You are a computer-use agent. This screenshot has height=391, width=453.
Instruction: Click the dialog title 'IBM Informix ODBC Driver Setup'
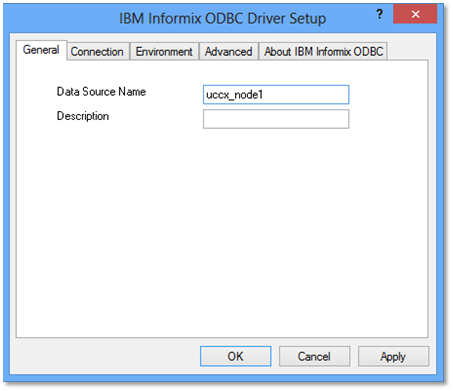click(x=222, y=18)
